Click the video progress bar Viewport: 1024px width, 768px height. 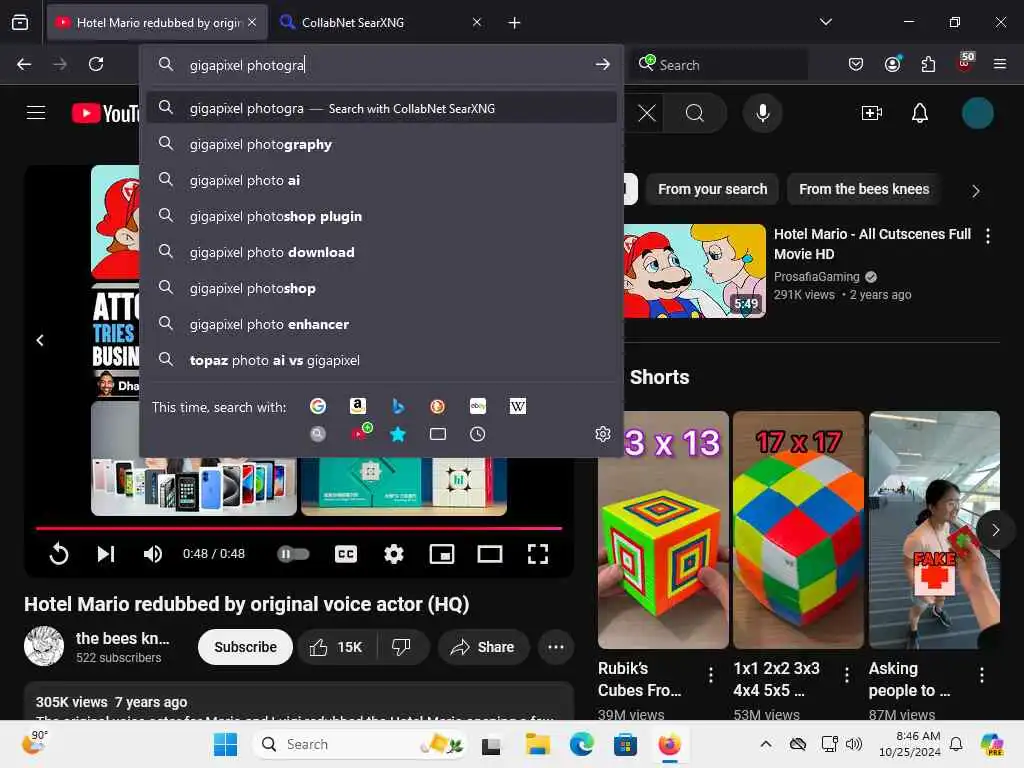pos(298,528)
